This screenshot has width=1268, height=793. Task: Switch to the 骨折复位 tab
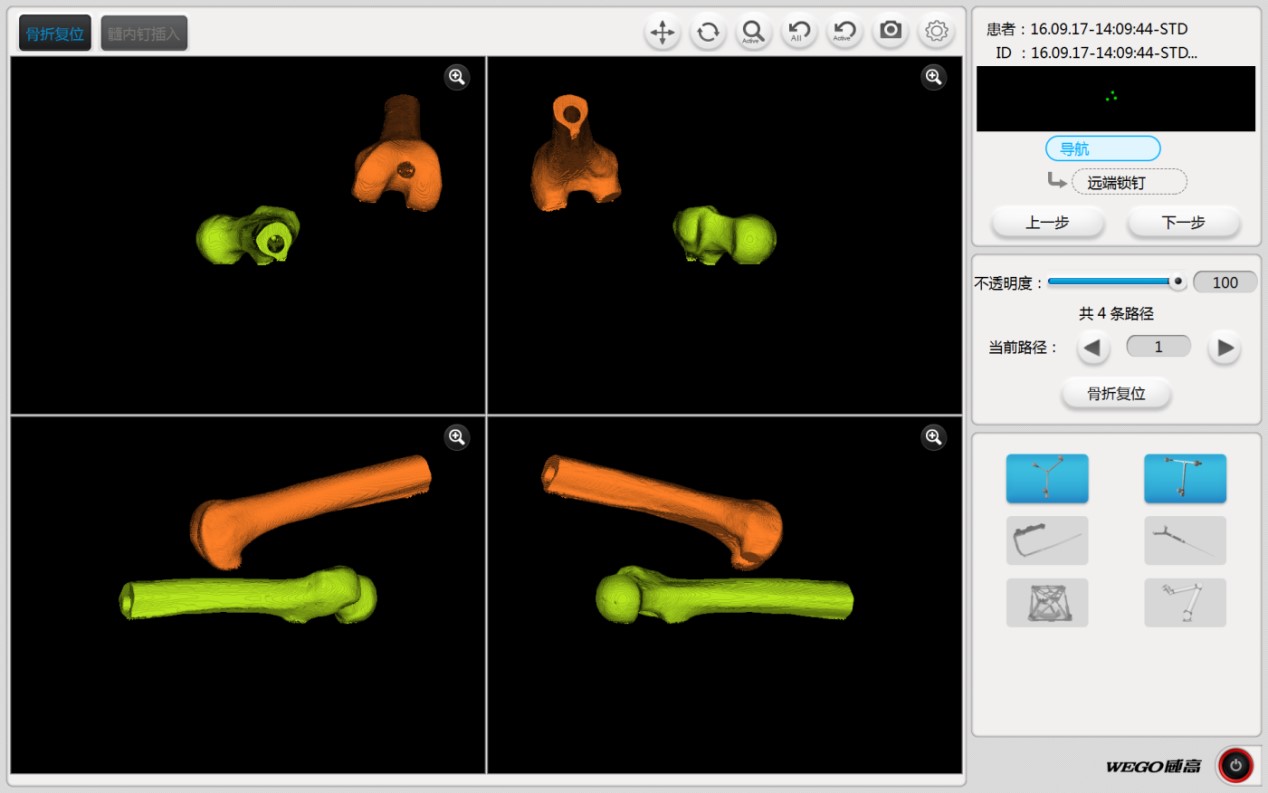(x=56, y=33)
